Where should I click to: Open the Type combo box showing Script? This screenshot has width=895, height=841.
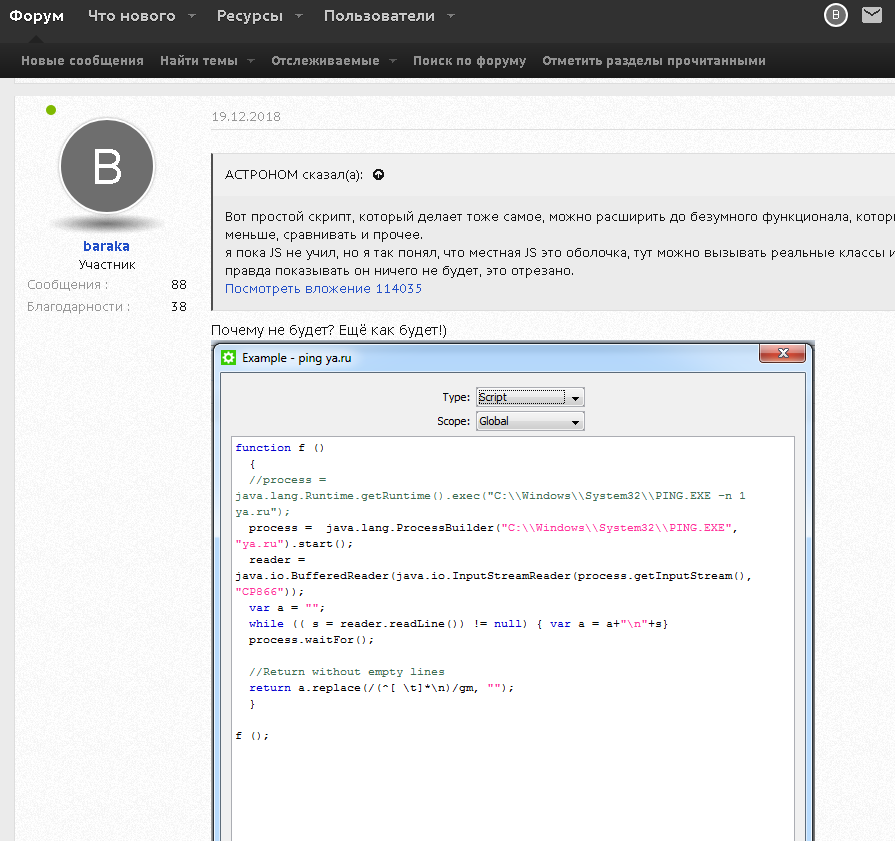coord(530,397)
